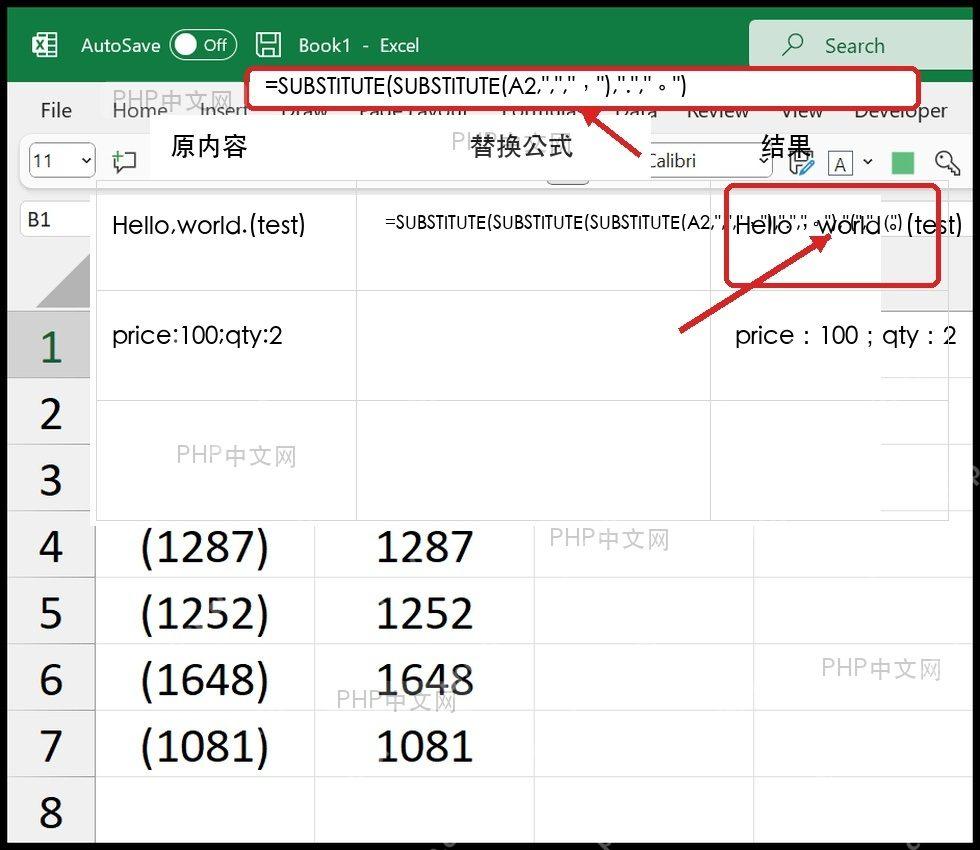
Task: Select row header 8
Action: click(x=51, y=811)
